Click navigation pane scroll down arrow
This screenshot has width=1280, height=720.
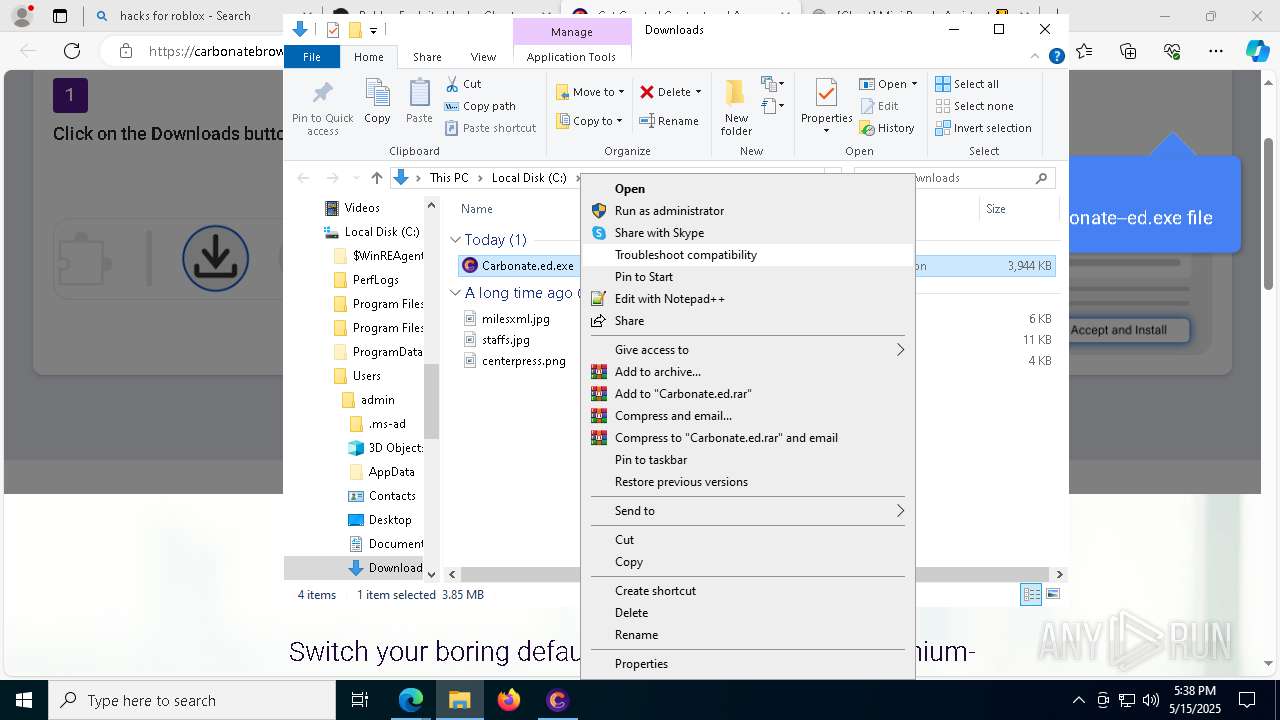coord(432,574)
